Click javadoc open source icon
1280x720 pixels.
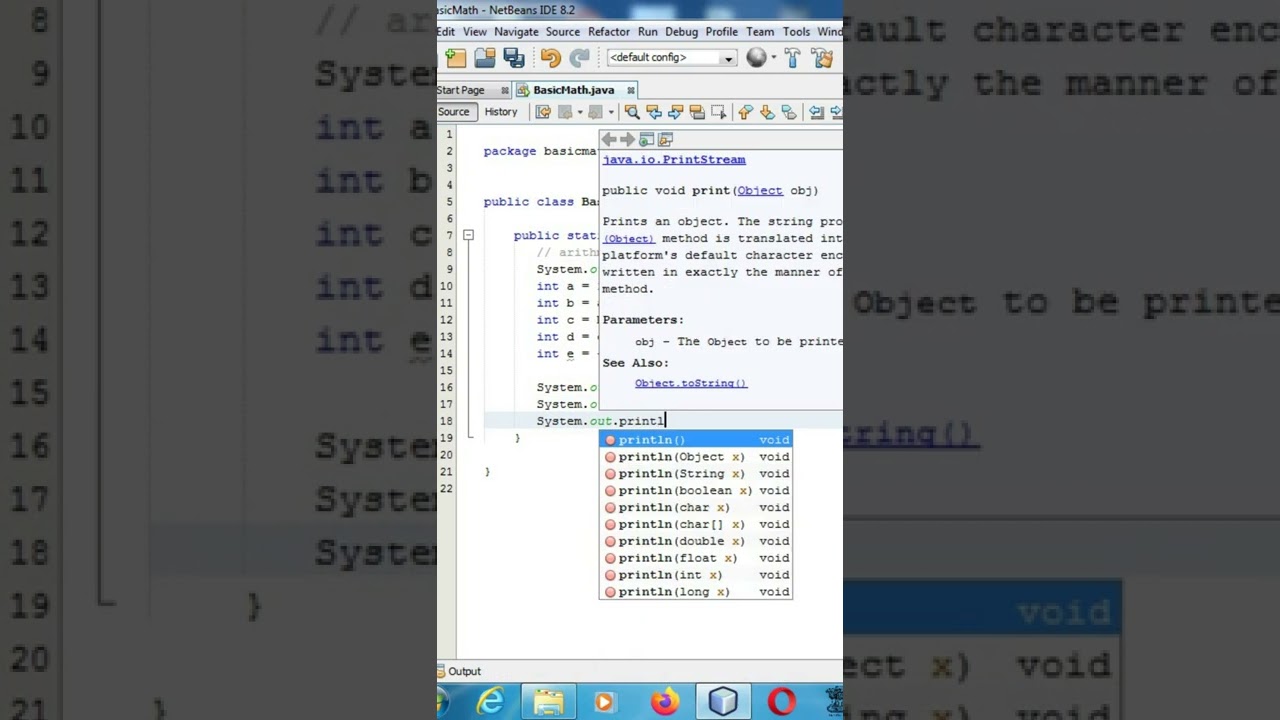(x=666, y=140)
